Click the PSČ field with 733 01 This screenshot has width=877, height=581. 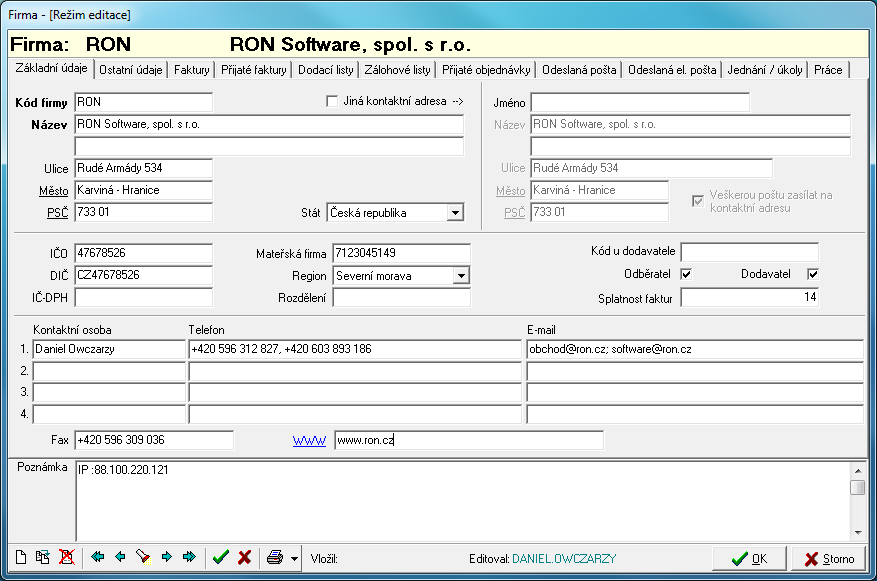click(x=144, y=212)
